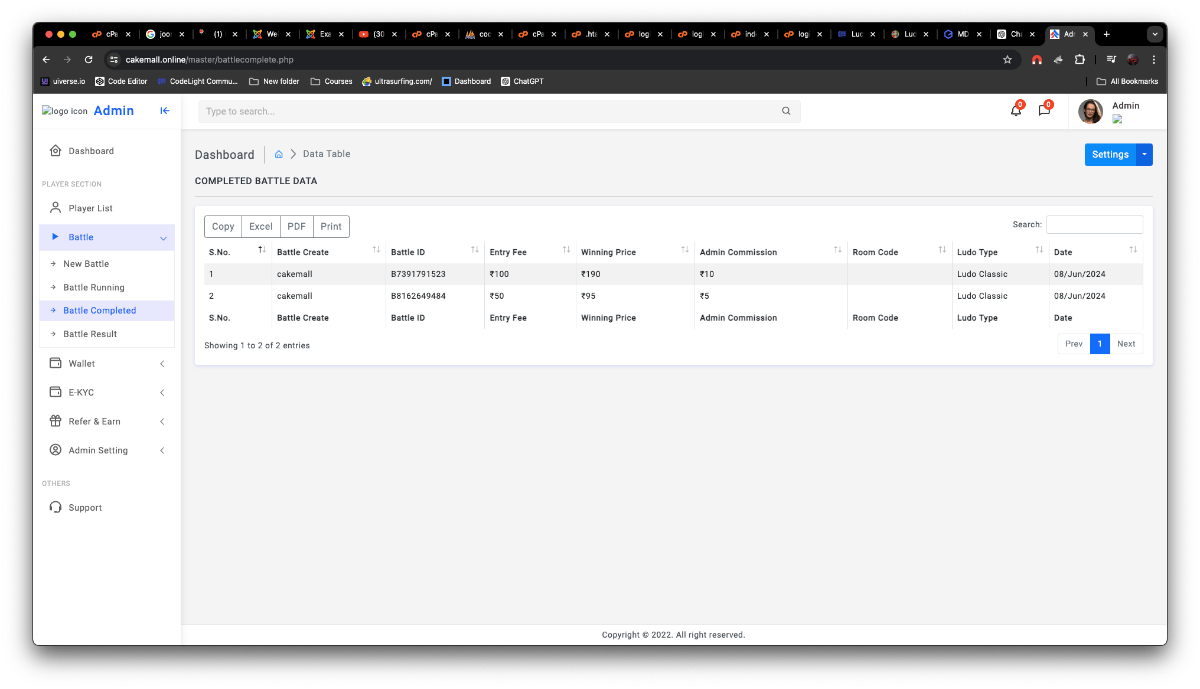This screenshot has width=1200, height=689.
Task: Click the PDF export button
Action: tap(297, 227)
